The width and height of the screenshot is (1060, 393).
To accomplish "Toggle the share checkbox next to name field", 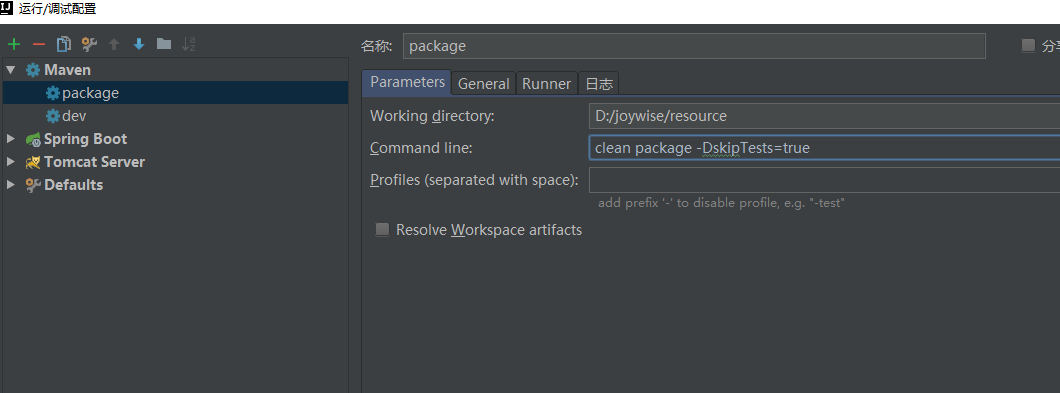I will 1028,46.
